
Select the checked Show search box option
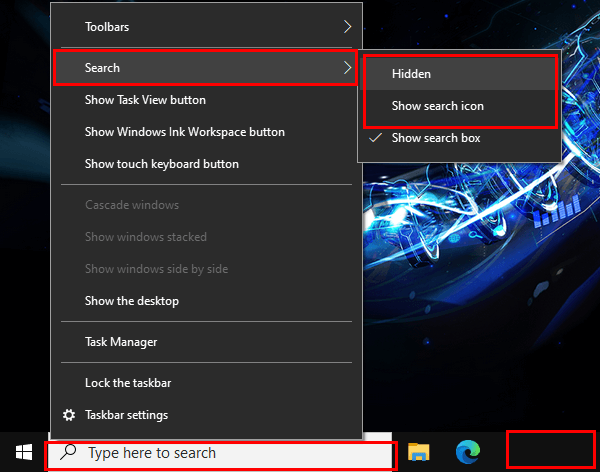point(436,138)
